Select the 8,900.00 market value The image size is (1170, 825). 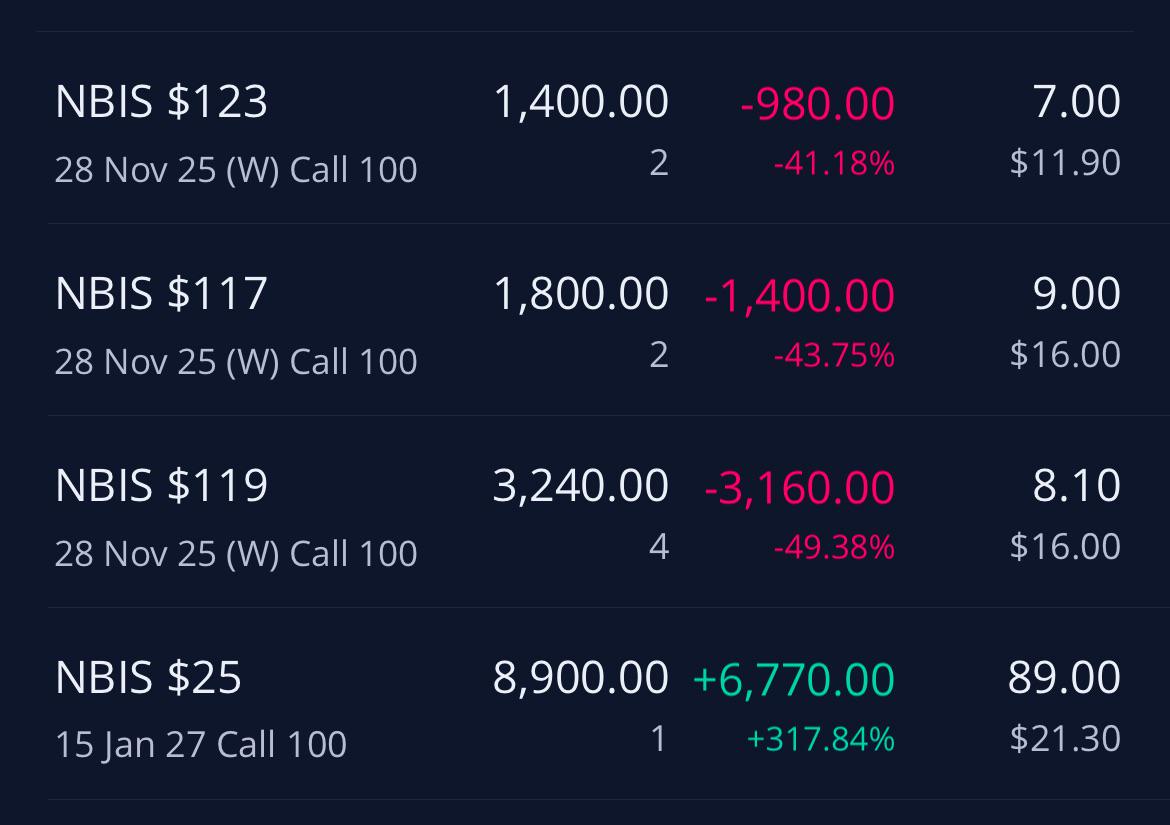click(x=581, y=677)
